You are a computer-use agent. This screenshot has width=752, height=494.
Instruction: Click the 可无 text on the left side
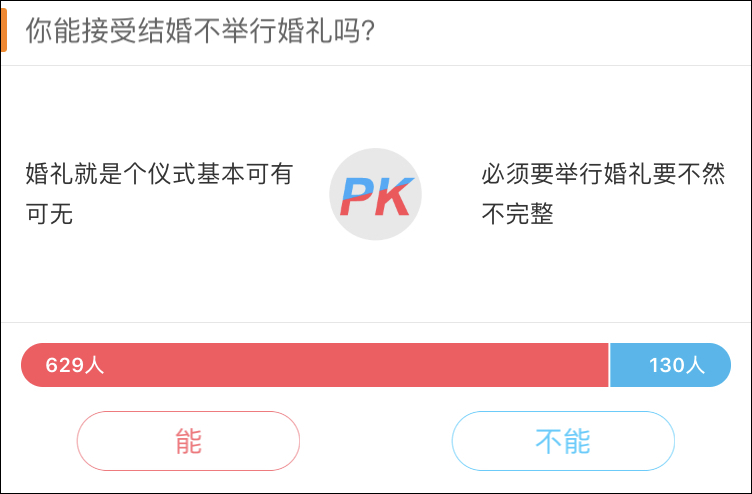tap(49, 213)
